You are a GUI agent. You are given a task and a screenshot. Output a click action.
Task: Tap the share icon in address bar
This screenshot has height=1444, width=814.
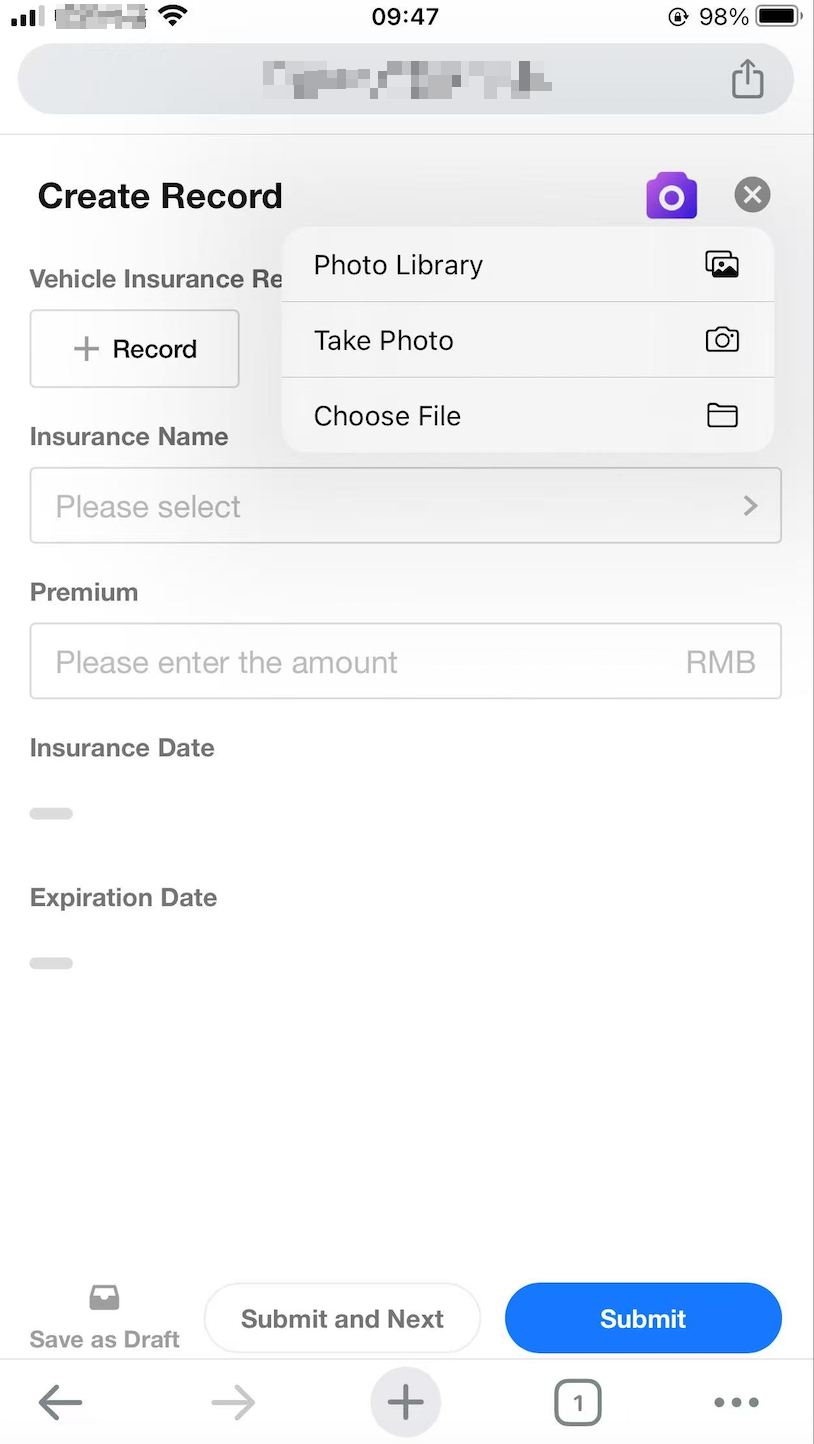tap(747, 79)
